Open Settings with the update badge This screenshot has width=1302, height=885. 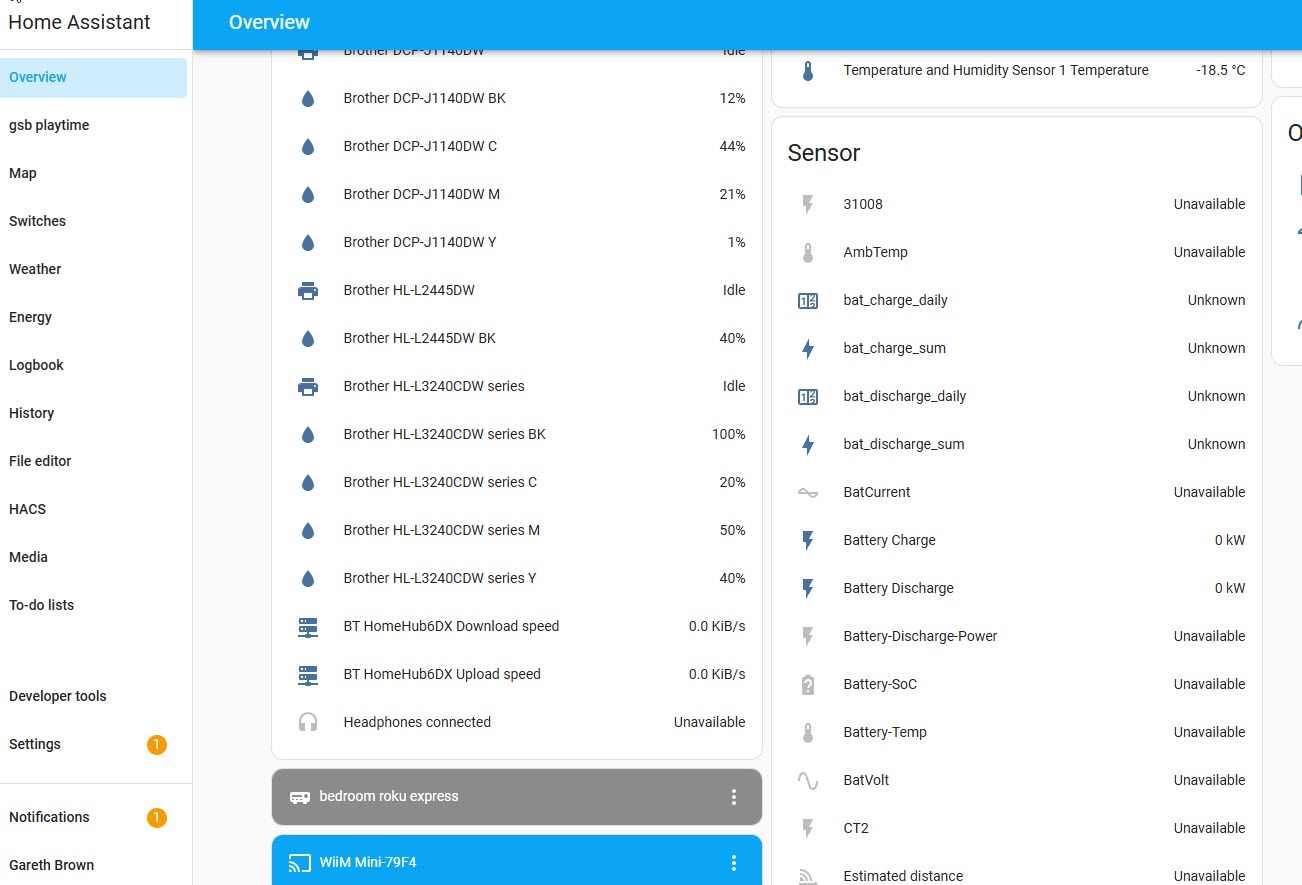[x=35, y=744]
